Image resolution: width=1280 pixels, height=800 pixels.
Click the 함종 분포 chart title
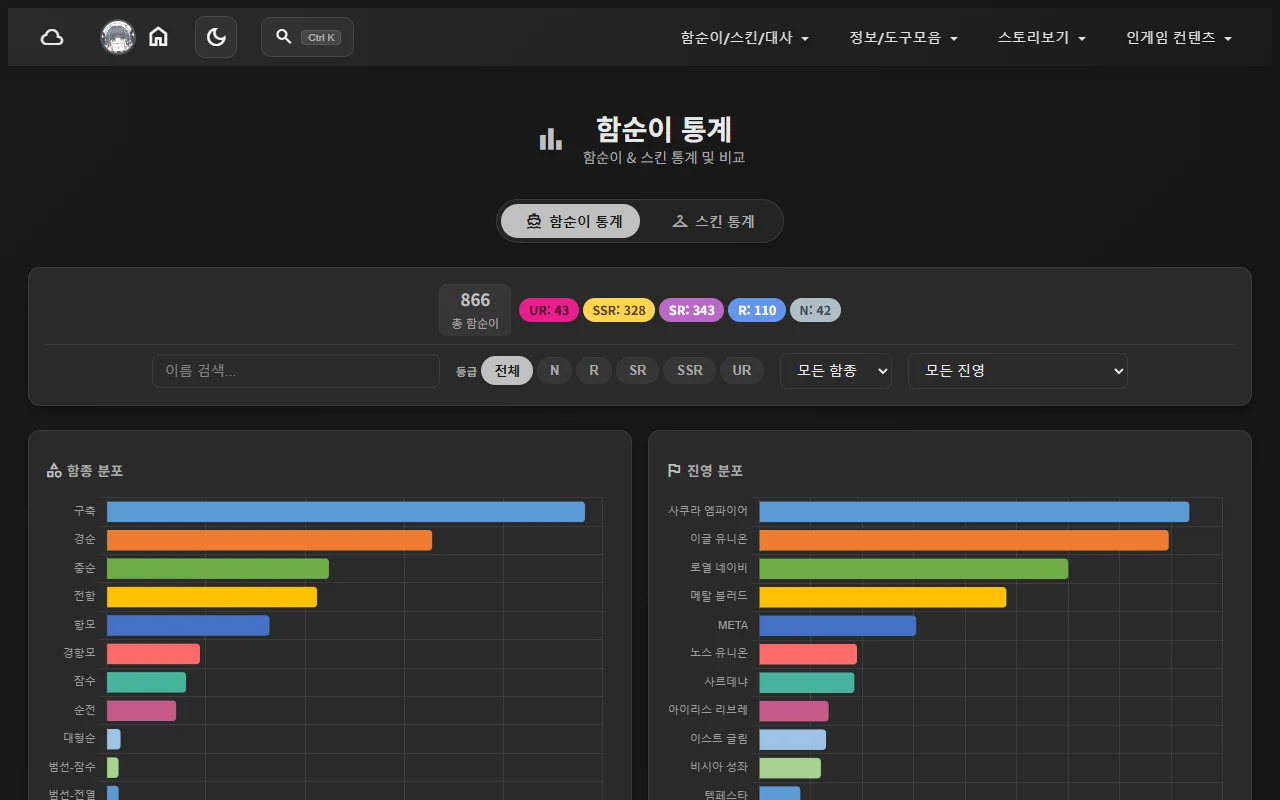tap(95, 471)
